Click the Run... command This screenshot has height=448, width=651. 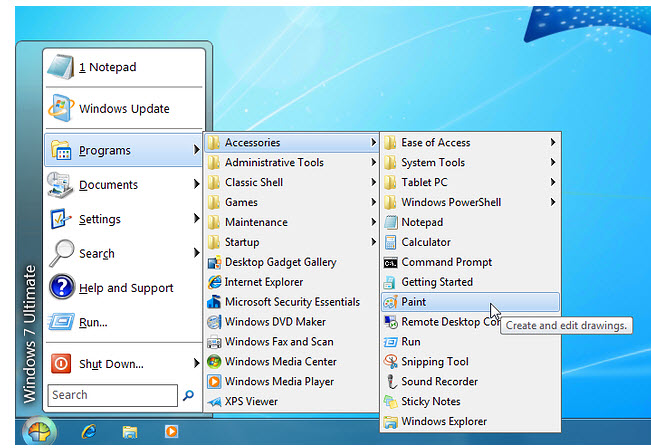pos(92,322)
